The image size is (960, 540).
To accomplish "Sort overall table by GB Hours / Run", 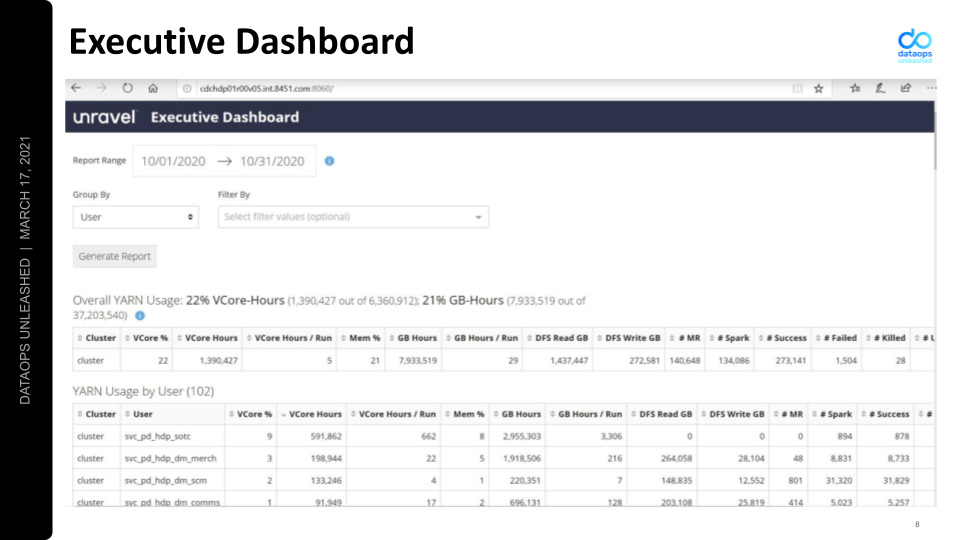I will (482, 338).
